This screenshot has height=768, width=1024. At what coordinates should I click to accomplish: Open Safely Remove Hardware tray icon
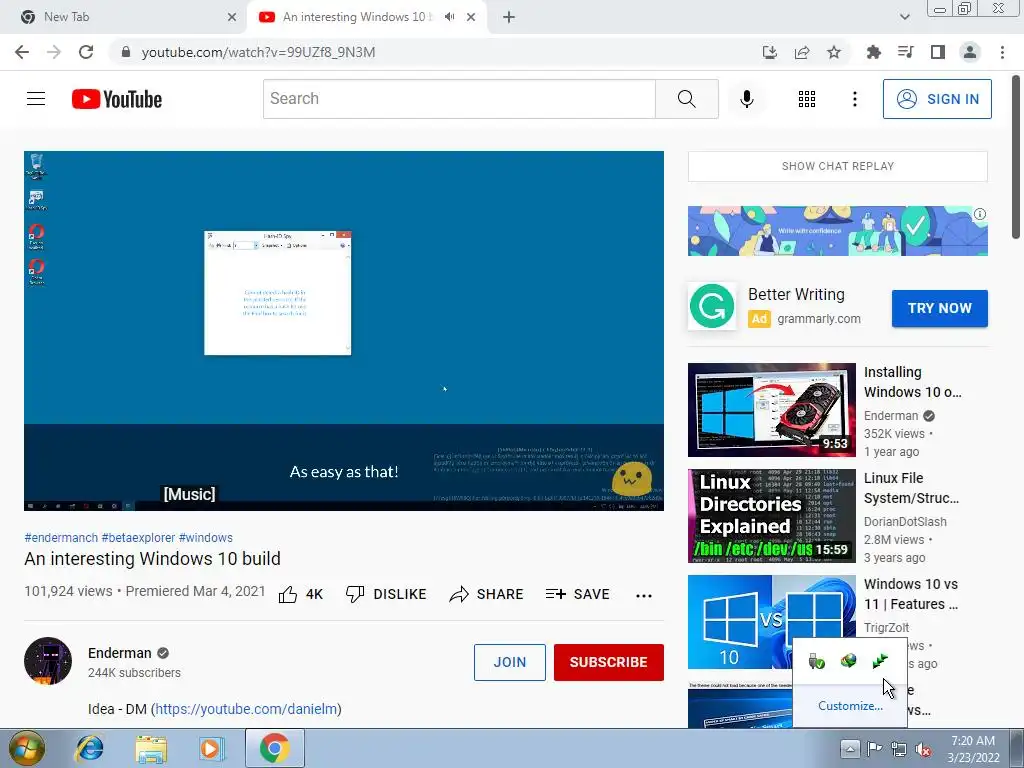pos(816,661)
